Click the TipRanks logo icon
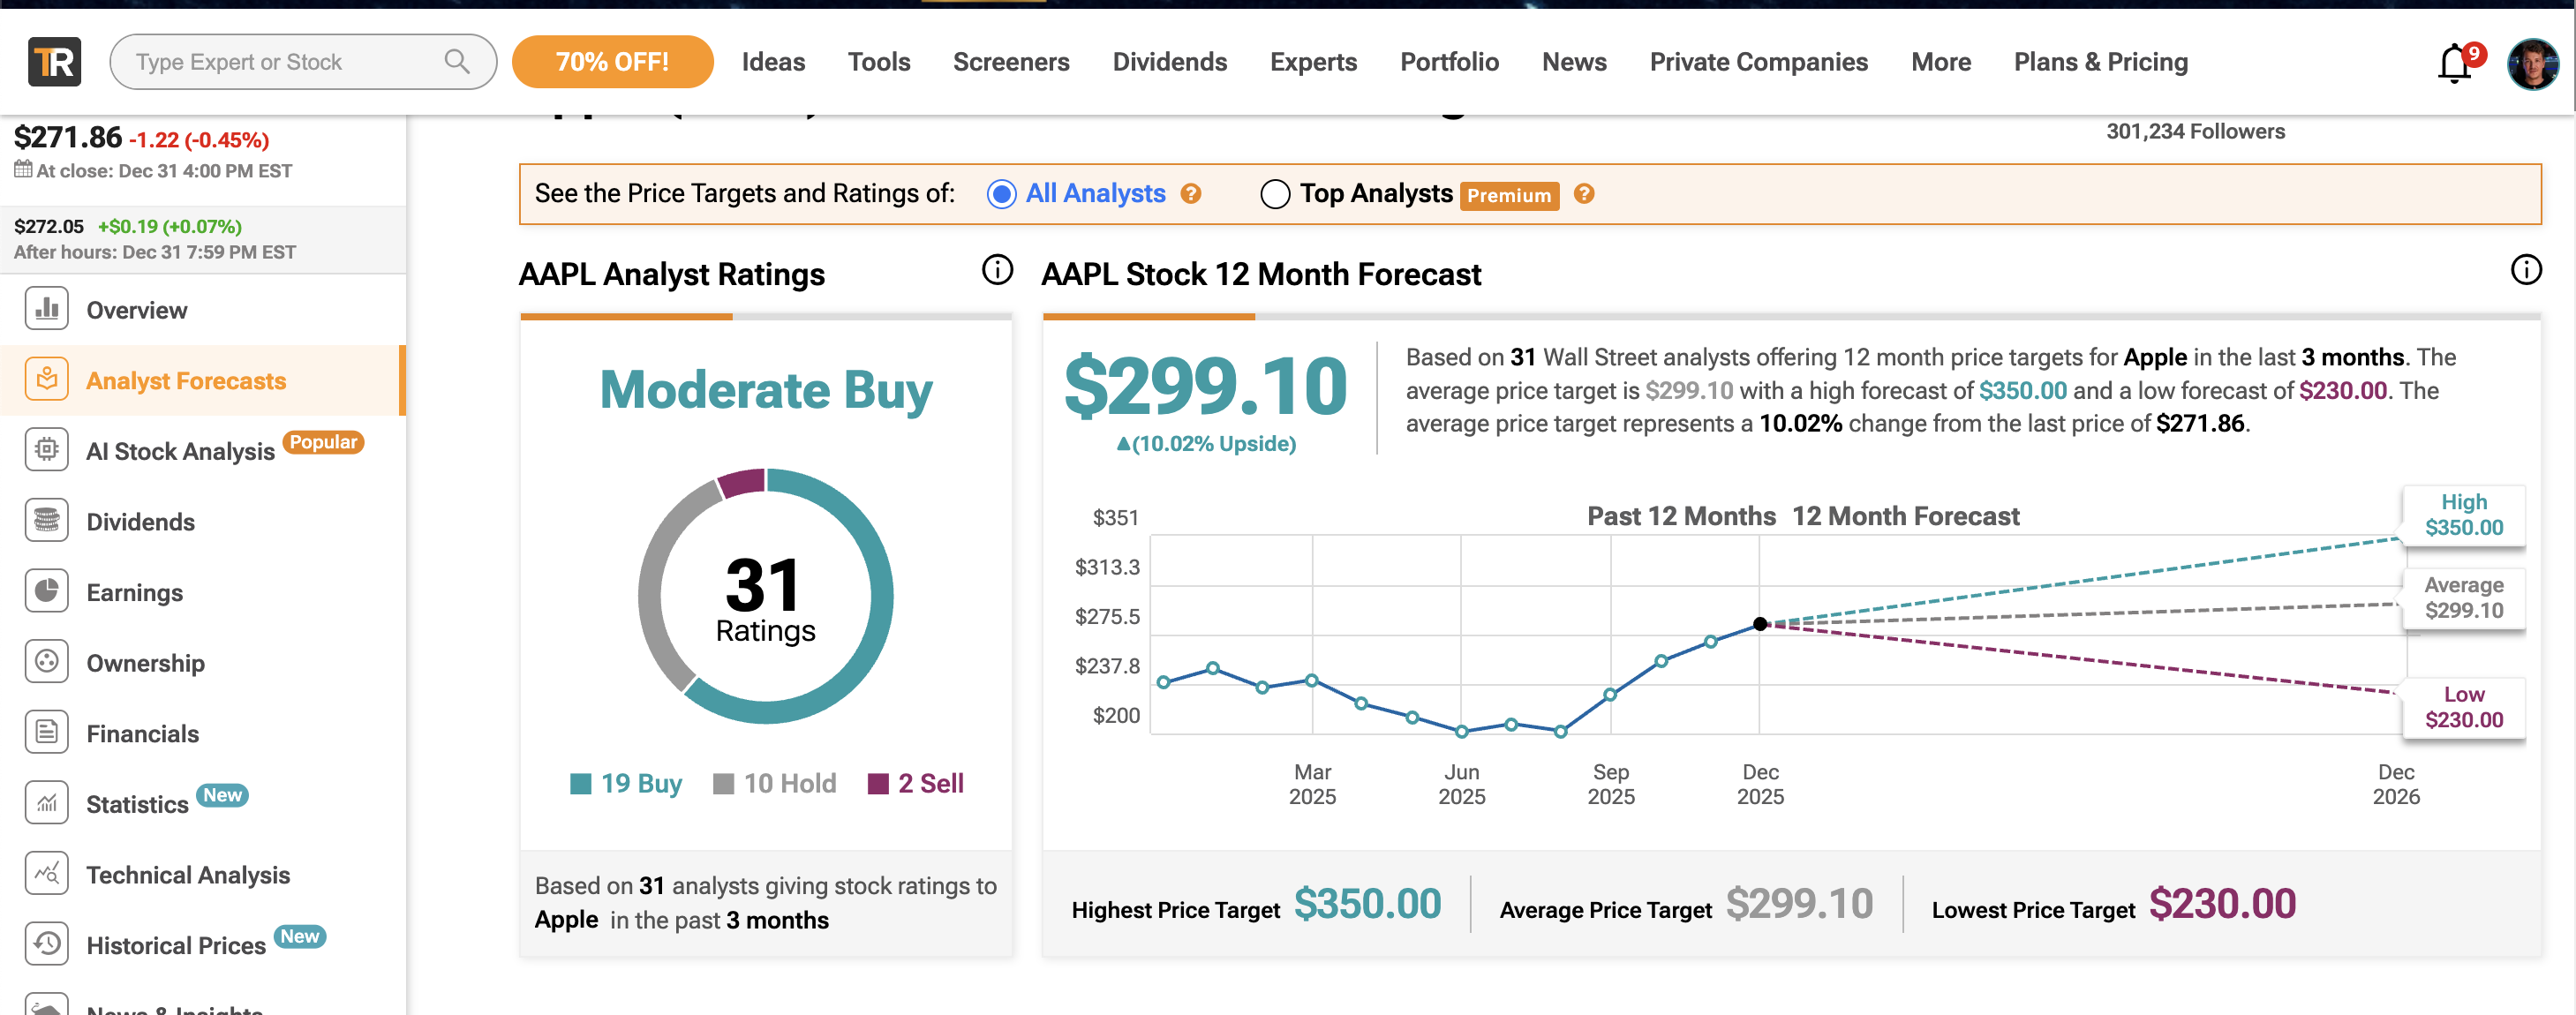 pyautogui.click(x=54, y=62)
